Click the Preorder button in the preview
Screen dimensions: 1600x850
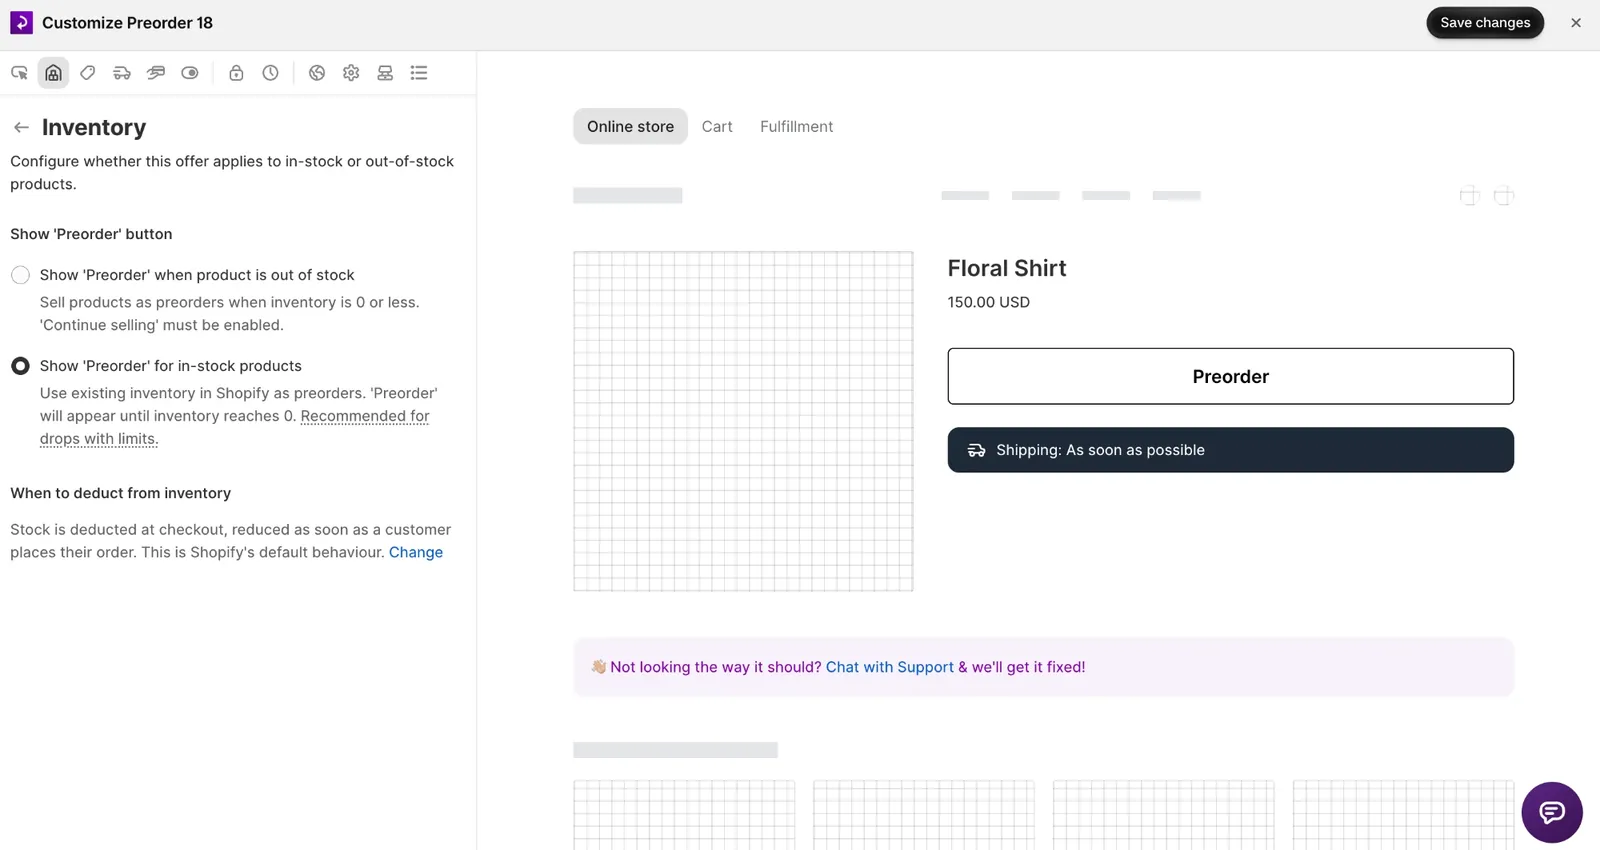(x=1230, y=377)
